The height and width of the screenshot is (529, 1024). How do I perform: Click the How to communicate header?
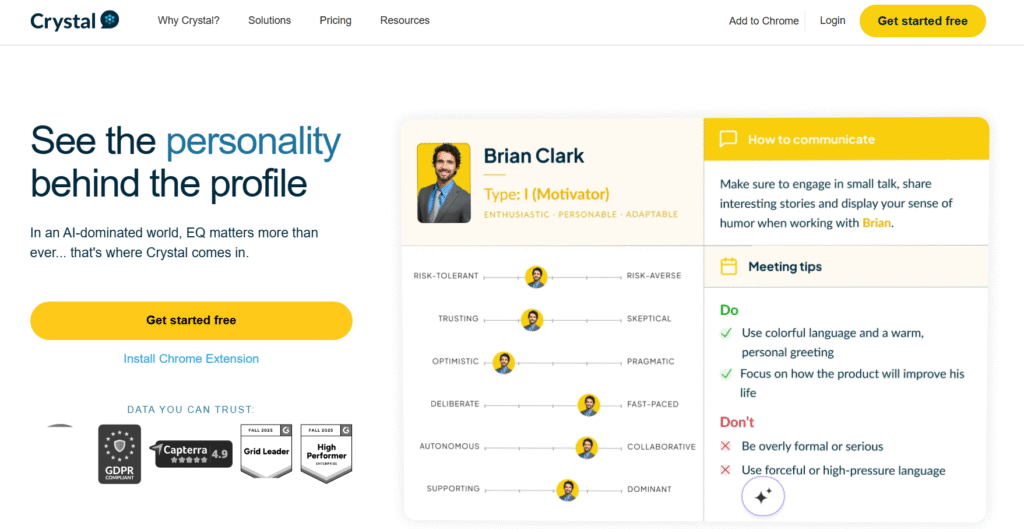click(811, 139)
